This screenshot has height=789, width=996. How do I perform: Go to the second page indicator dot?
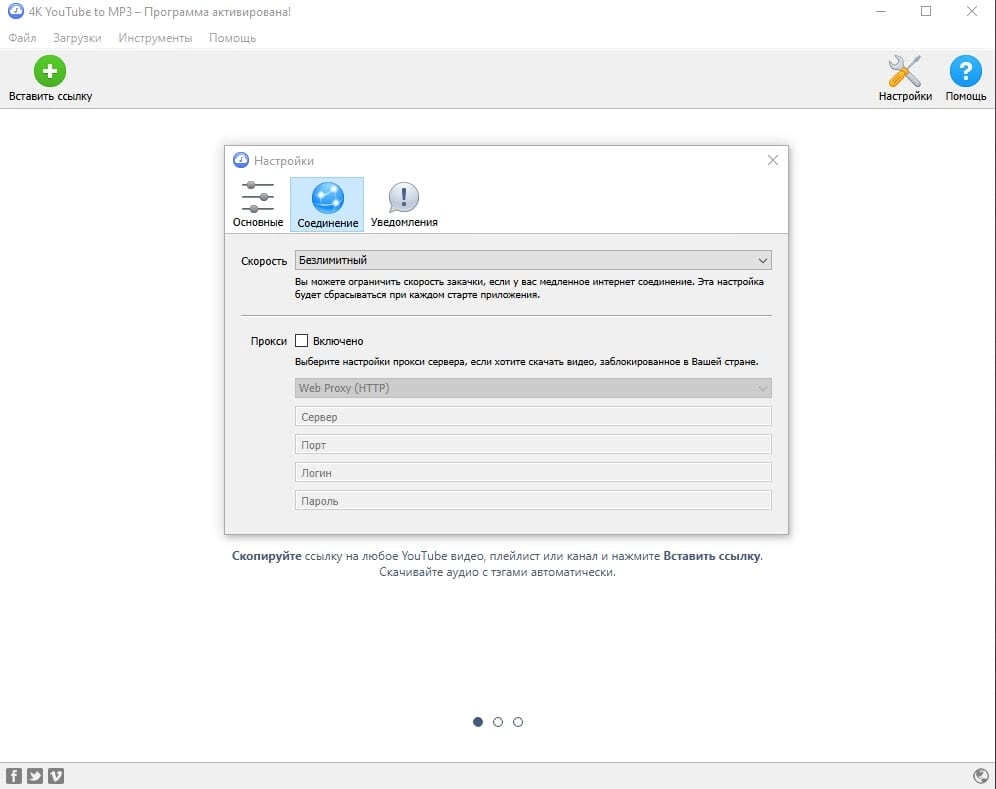tap(498, 722)
